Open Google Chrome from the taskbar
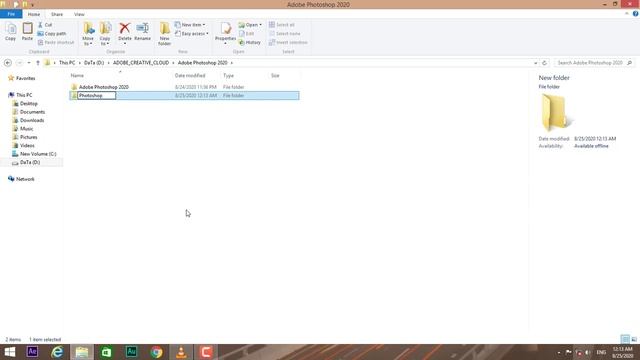This screenshot has height=360, width=640. click(156, 352)
